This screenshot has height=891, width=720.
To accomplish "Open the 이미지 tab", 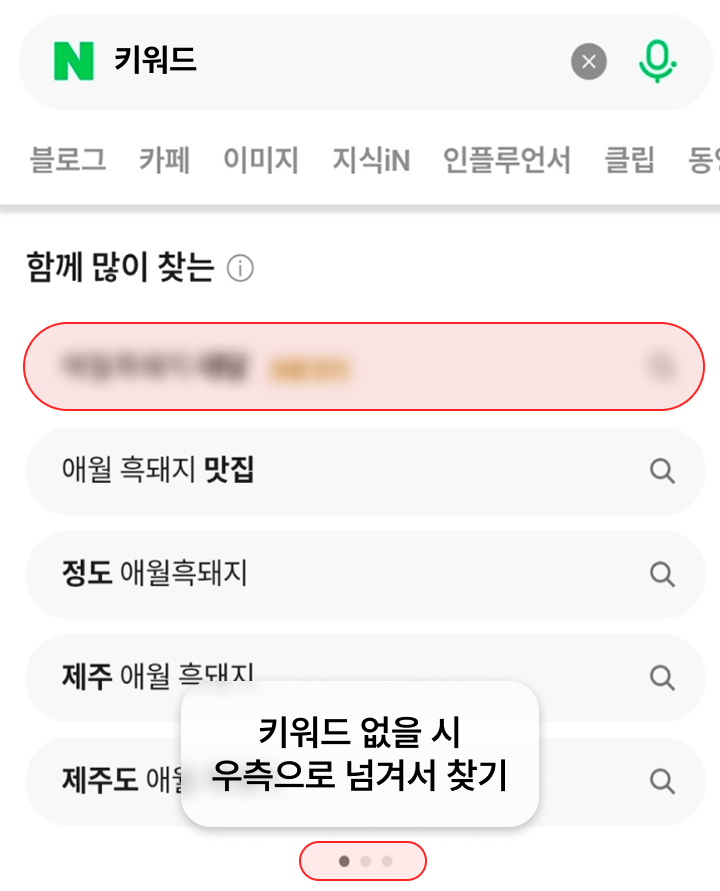I will pos(261,160).
